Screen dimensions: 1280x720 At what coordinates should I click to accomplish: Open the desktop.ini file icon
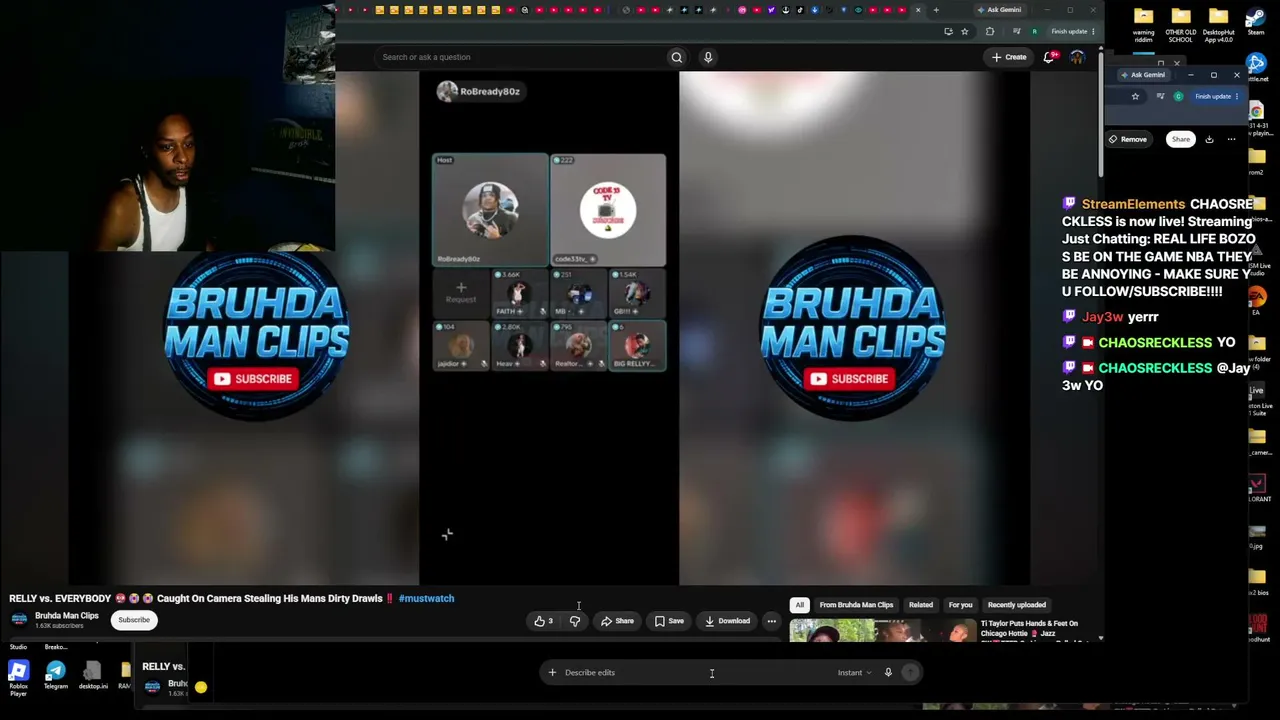tap(93, 675)
